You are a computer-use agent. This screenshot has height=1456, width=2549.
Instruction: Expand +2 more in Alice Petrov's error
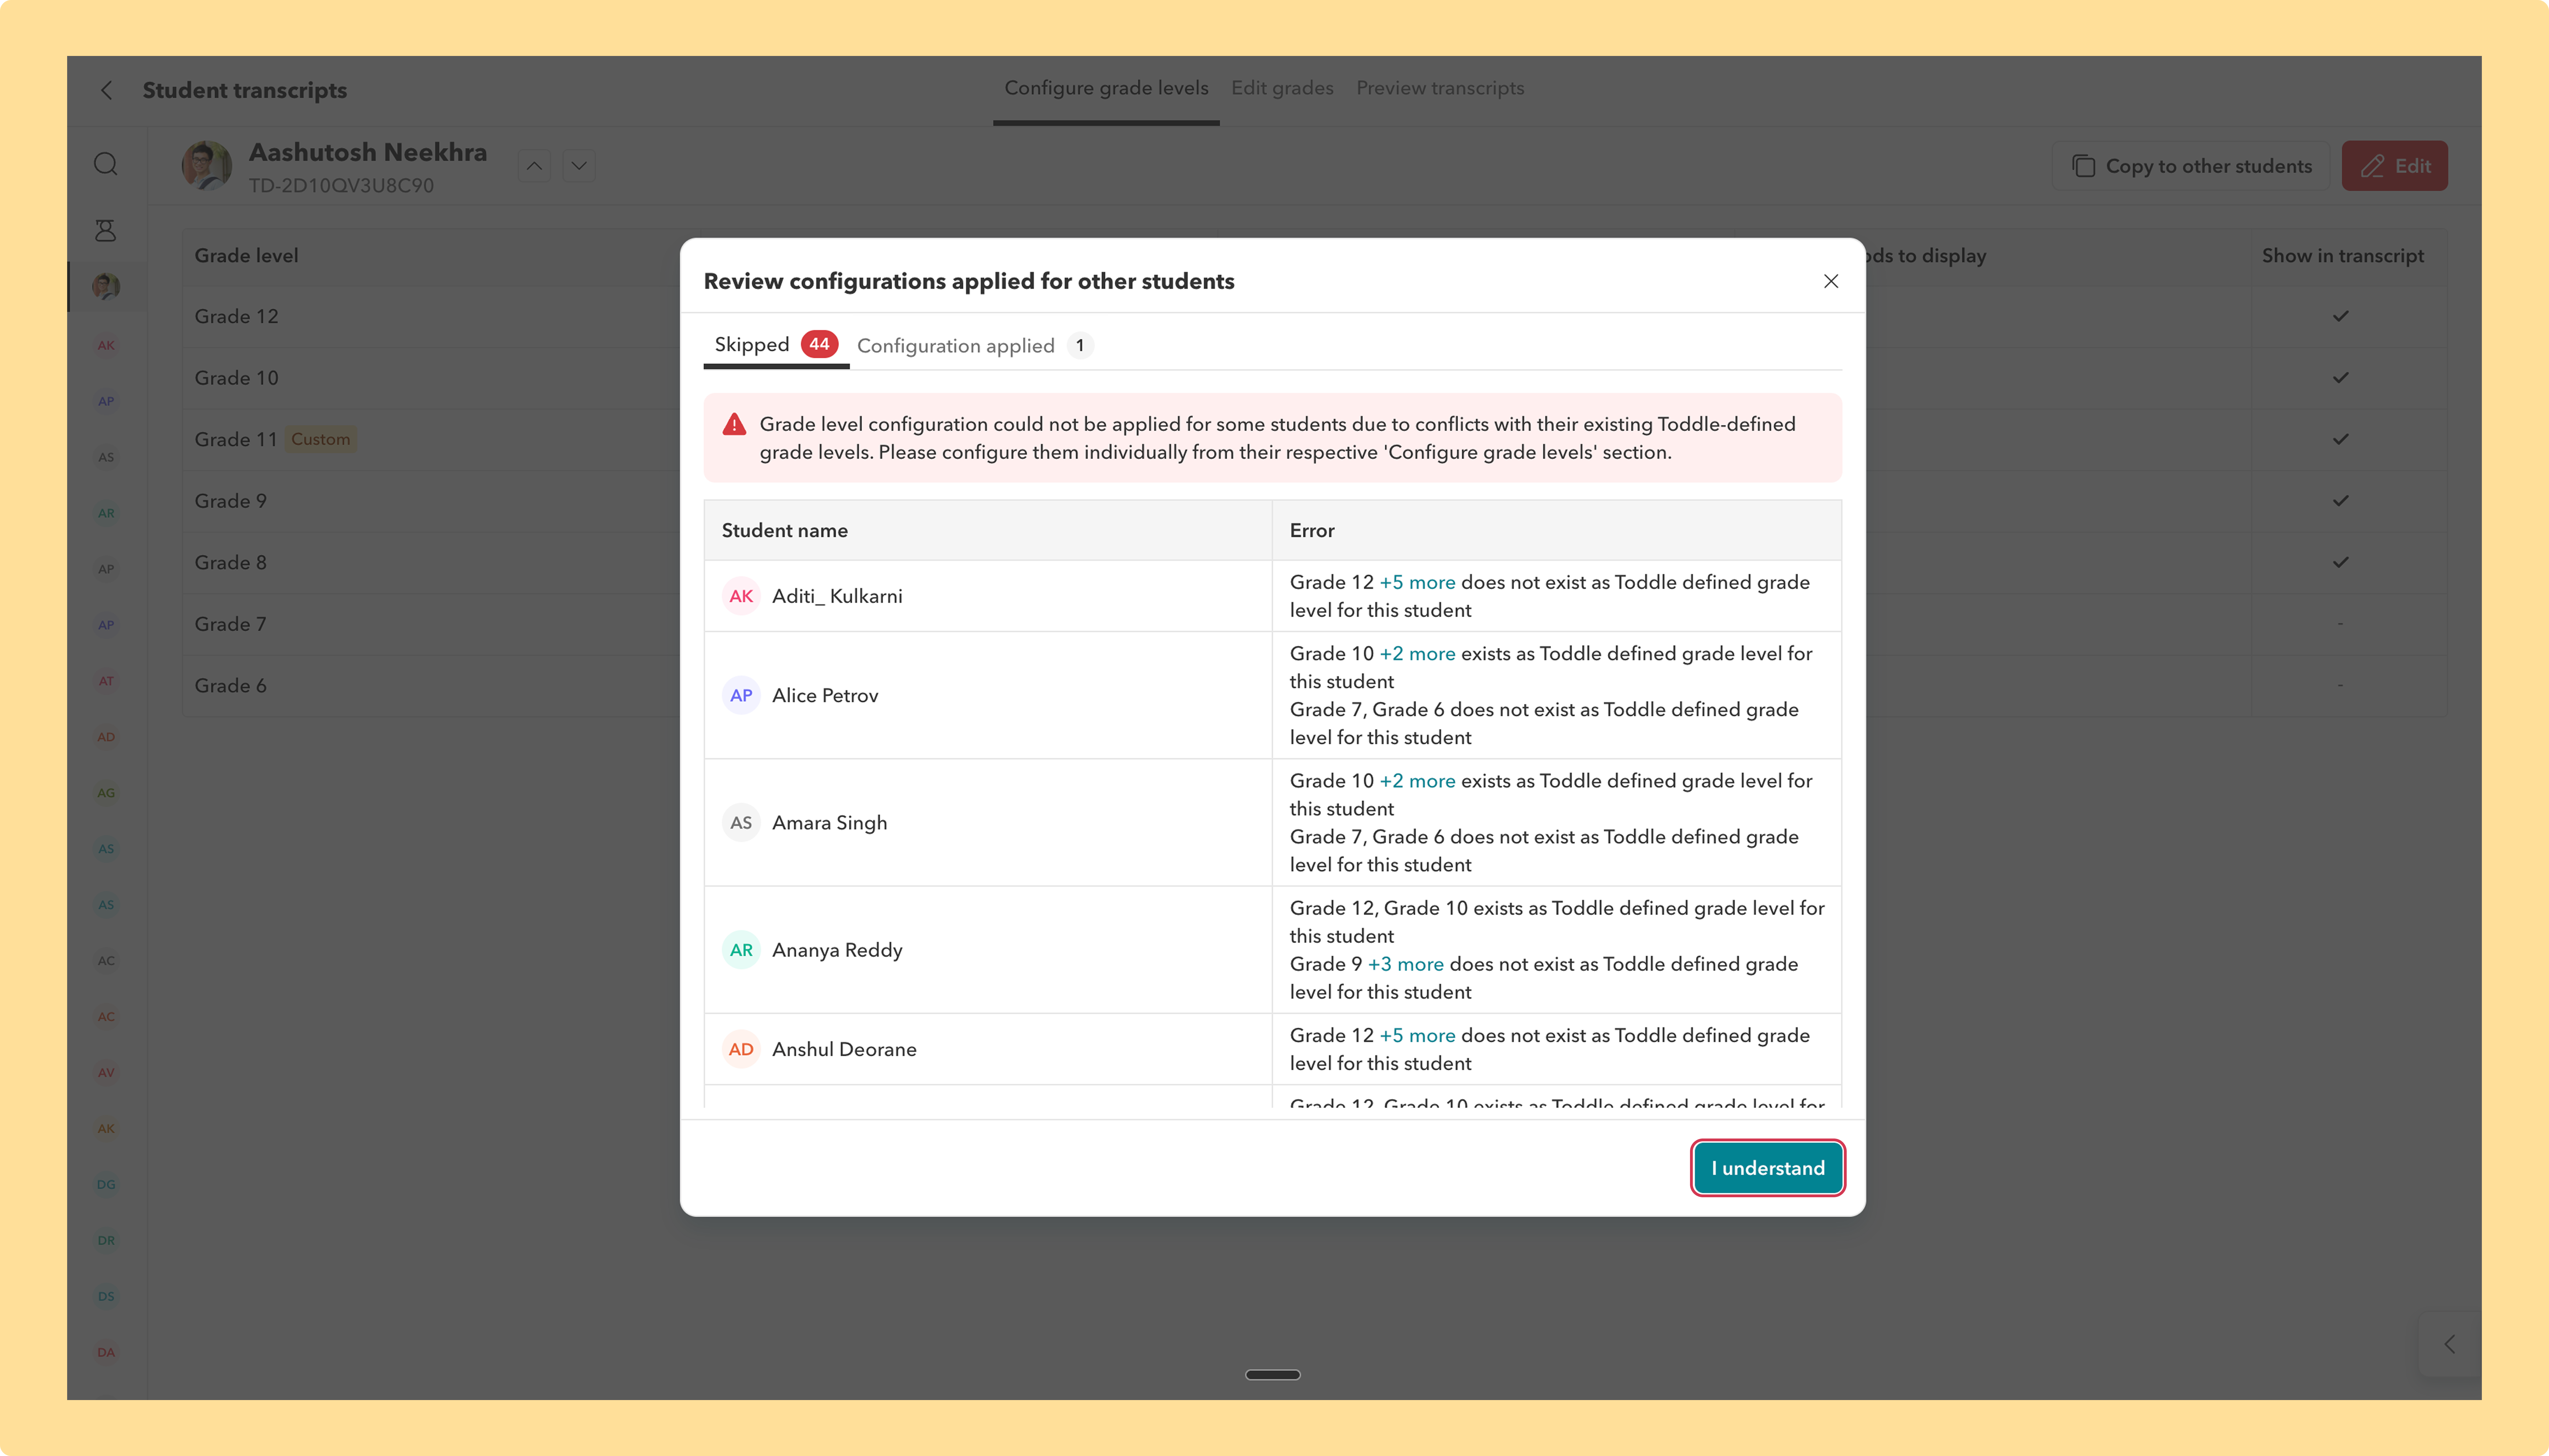pyautogui.click(x=1417, y=653)
